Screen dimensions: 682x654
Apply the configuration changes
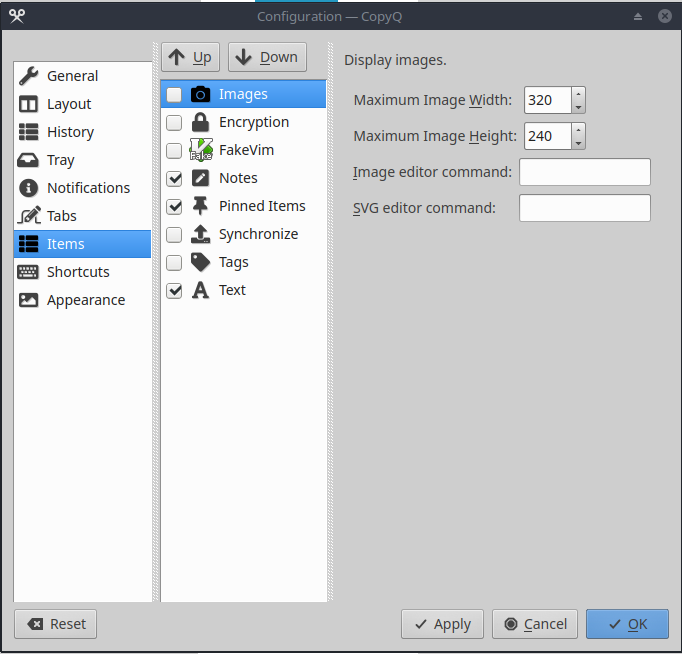442,624
